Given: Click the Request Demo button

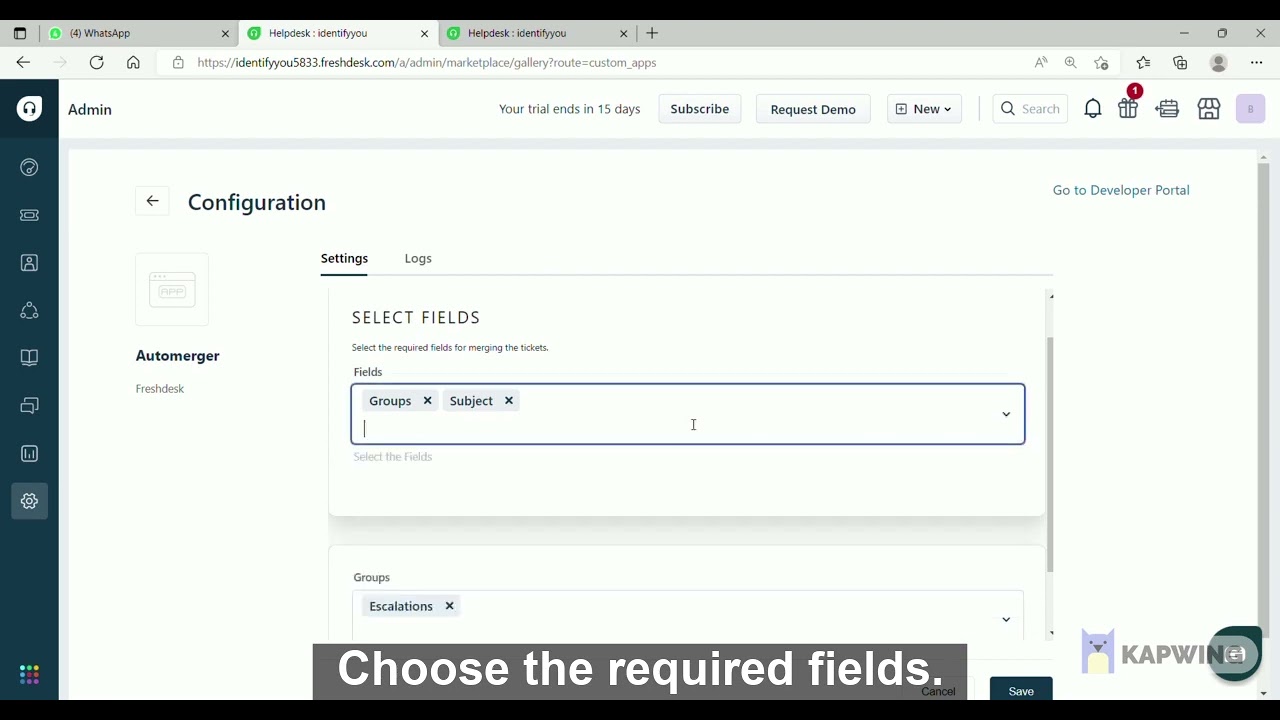Looking at the screenshot, I should 813,109.
